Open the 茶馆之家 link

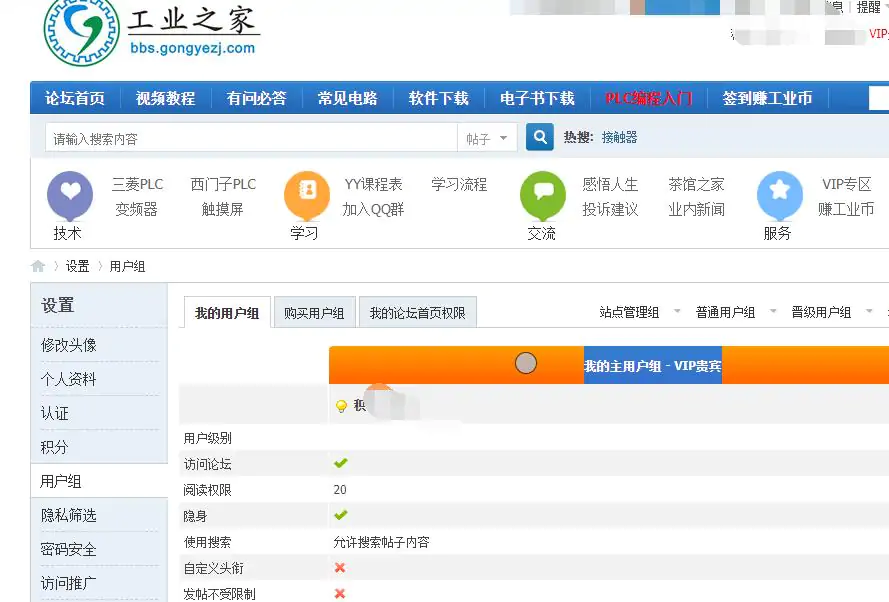point(696,184)
